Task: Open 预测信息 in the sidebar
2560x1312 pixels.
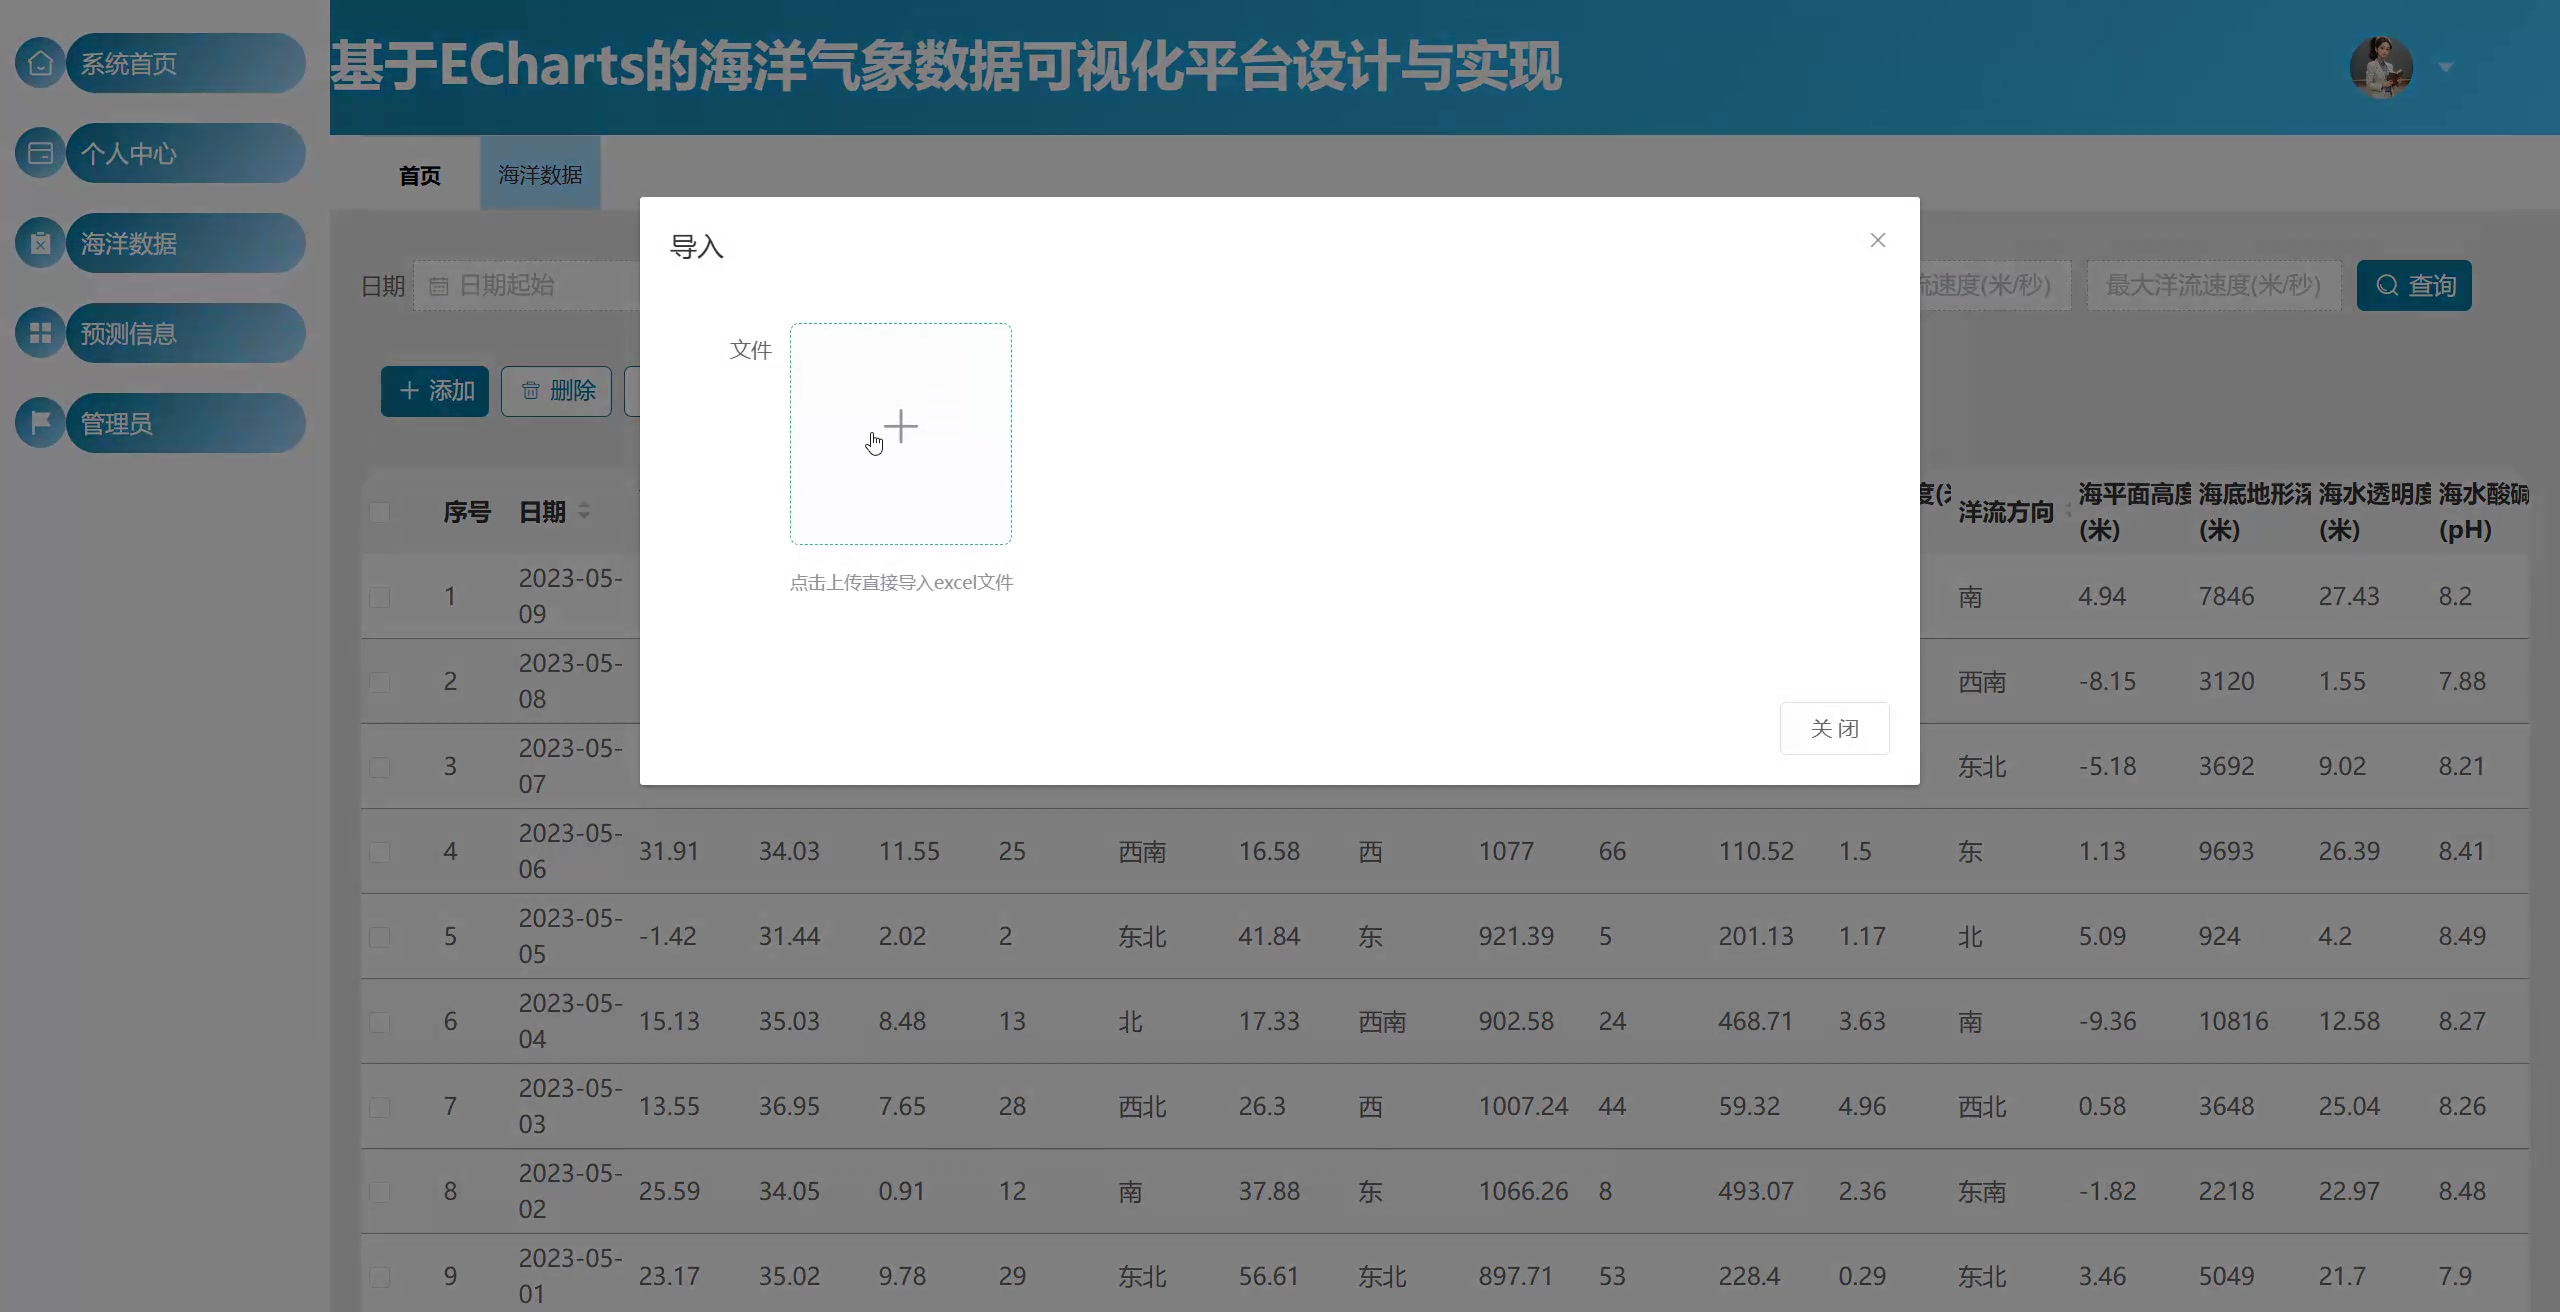Action: click(x=185, y=333)
